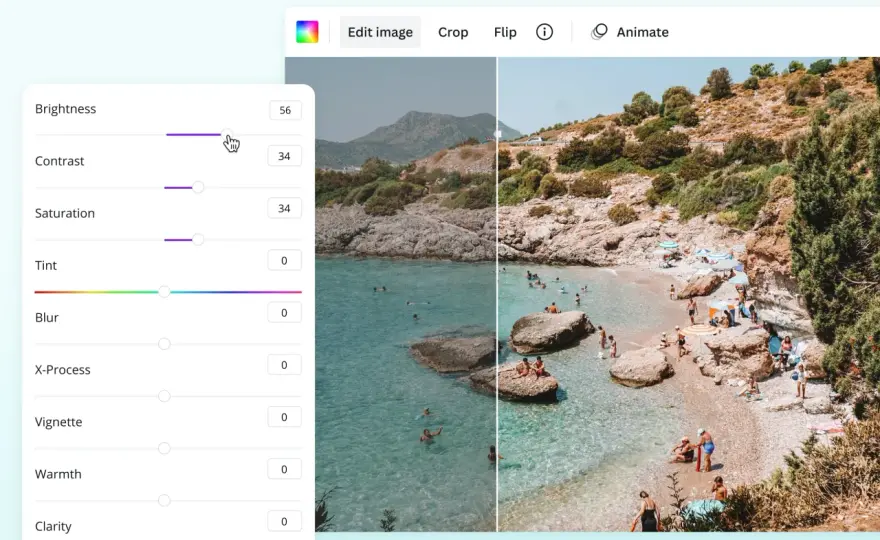This screenshot has width=880, height=540.
Task: Focus the Tint value input box
Action: pos(285,260)
